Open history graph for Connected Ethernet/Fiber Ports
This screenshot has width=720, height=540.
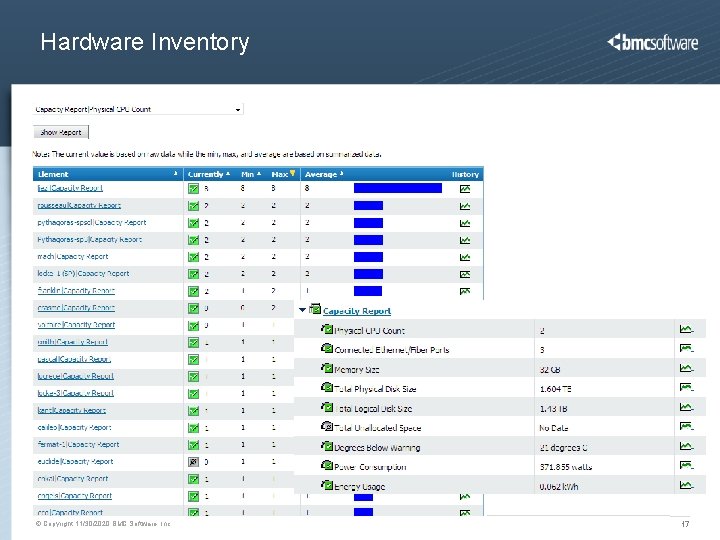tap(686, 349)
